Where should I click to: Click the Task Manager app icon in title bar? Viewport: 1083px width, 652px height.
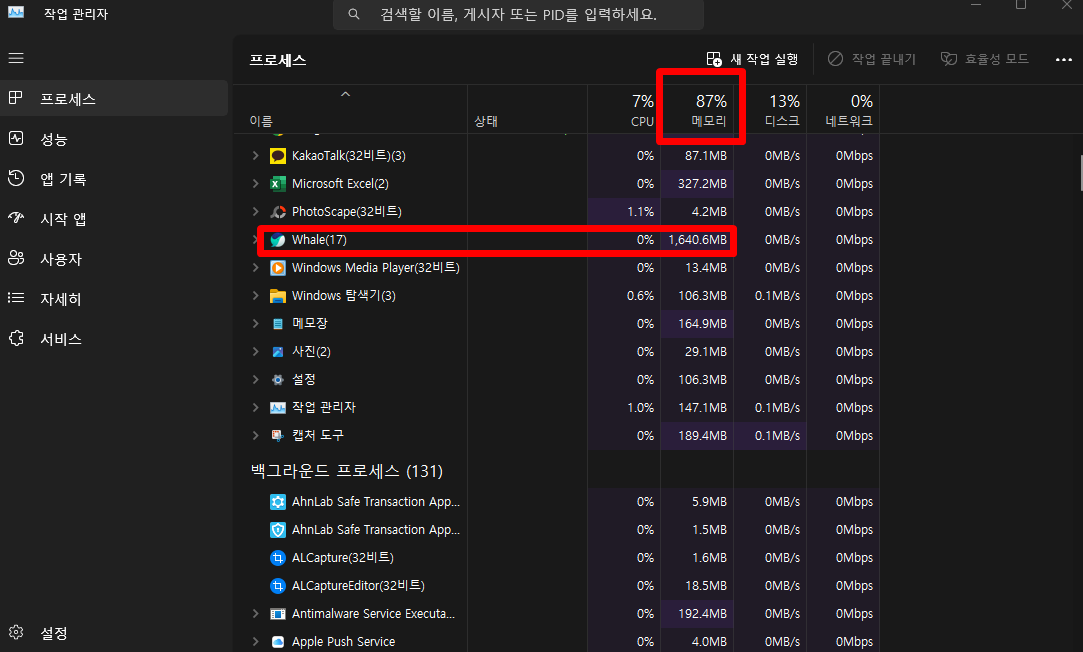pyautogui.click(x=16, y=12)
